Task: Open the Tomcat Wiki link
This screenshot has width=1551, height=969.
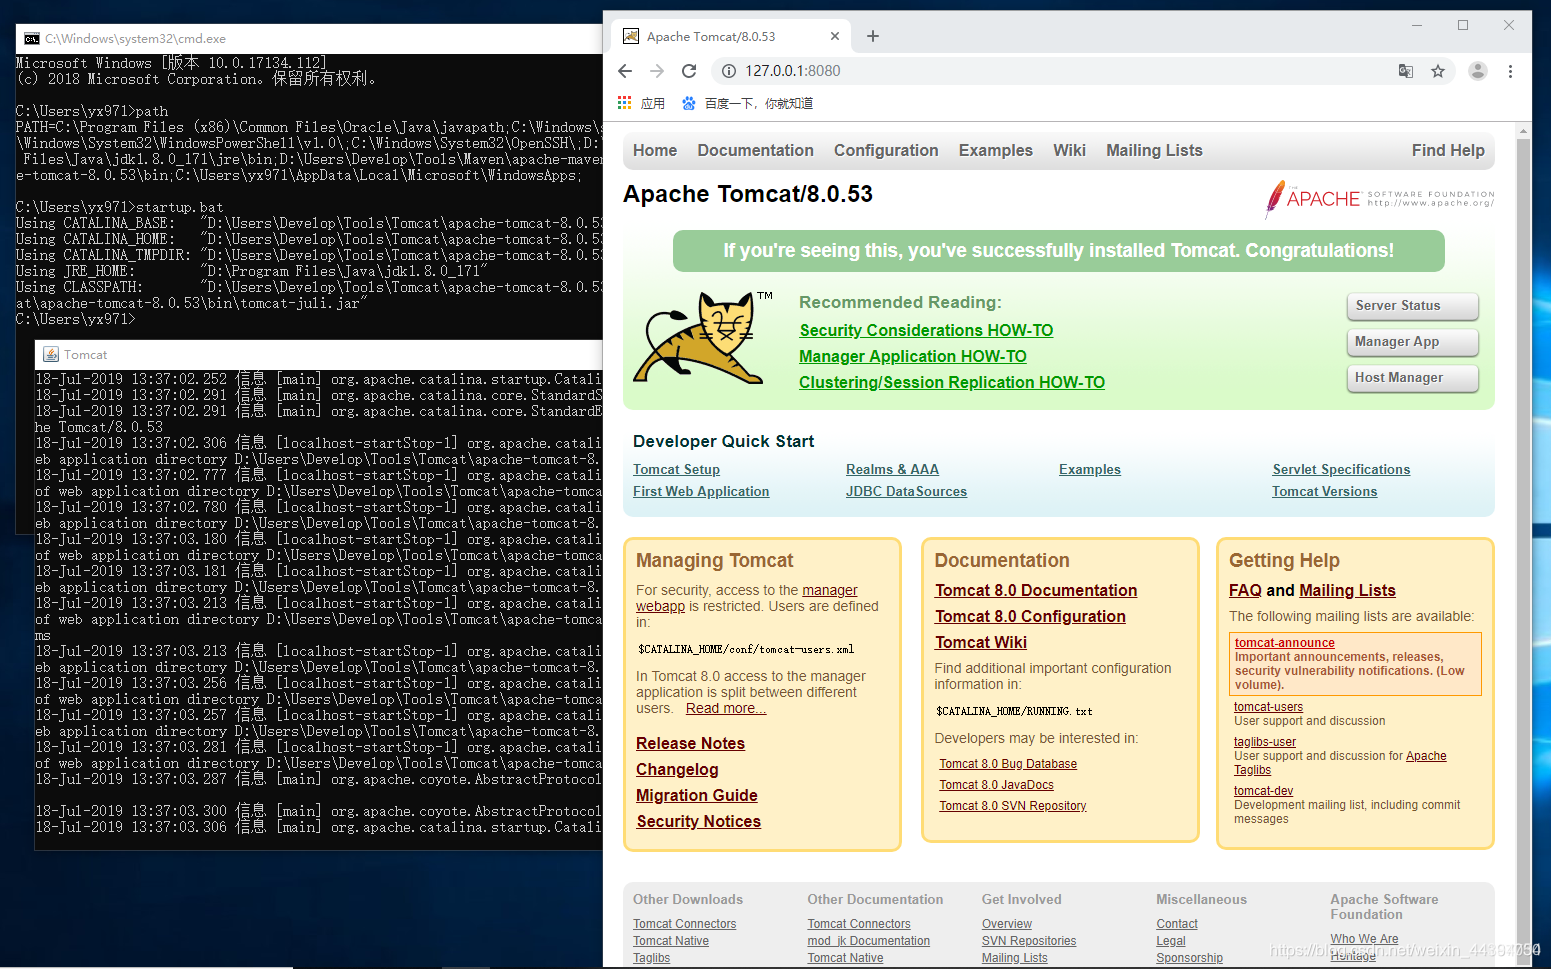Action: 981,642
